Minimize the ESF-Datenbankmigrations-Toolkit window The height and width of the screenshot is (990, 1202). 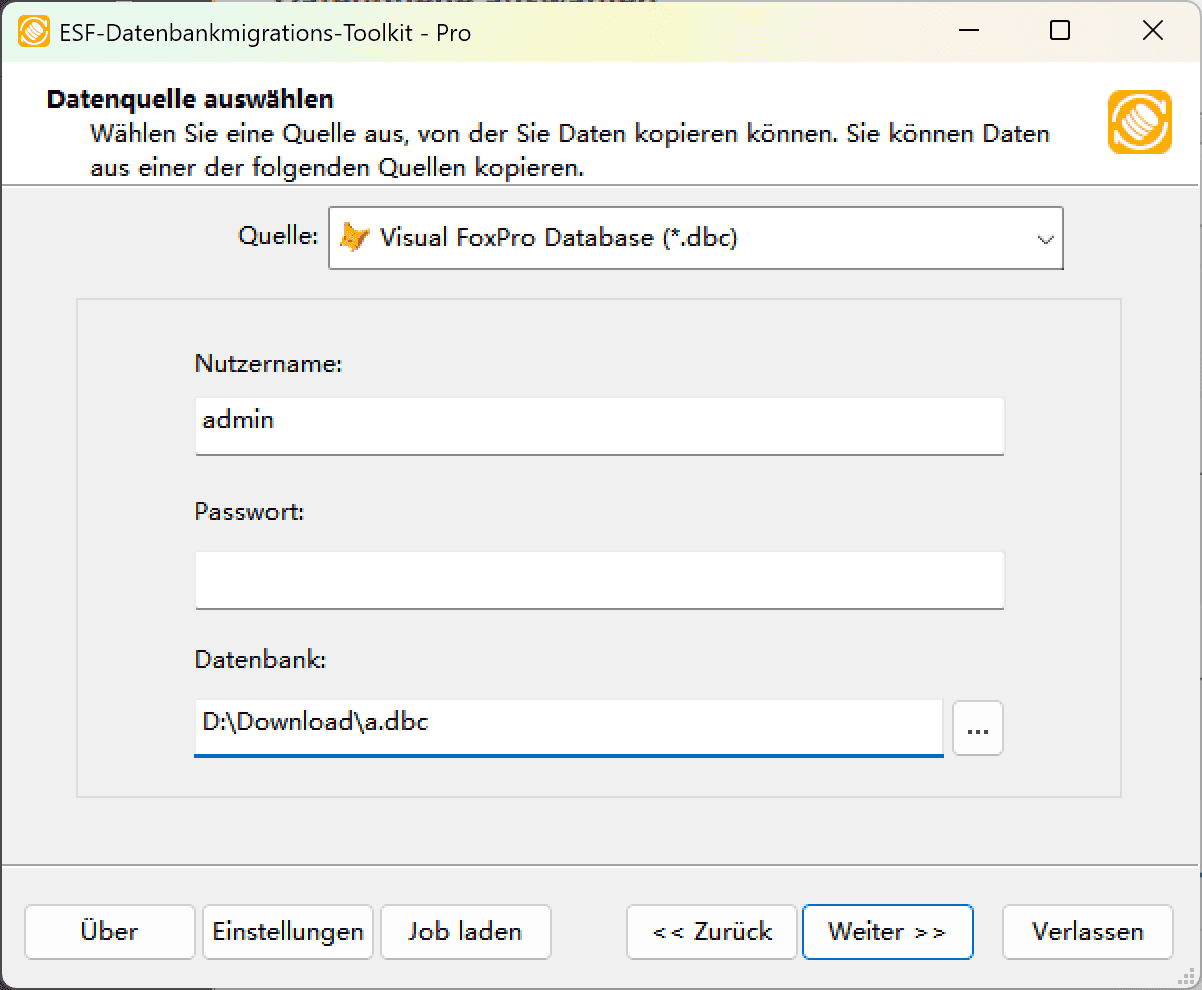(x=968, y=31)
